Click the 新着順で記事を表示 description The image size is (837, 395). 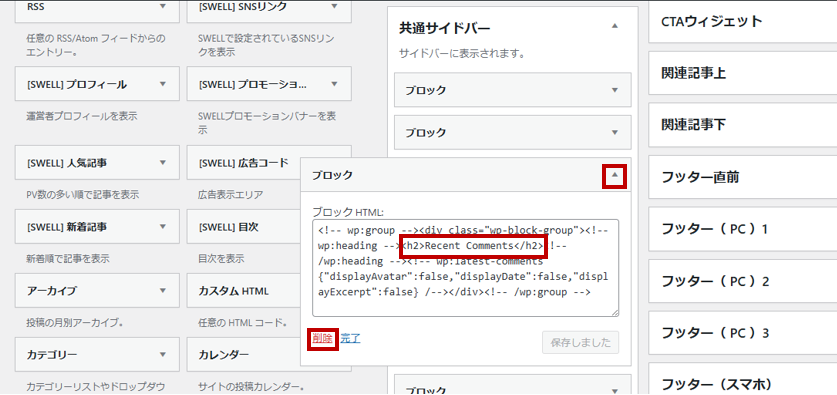click(68, 259)
